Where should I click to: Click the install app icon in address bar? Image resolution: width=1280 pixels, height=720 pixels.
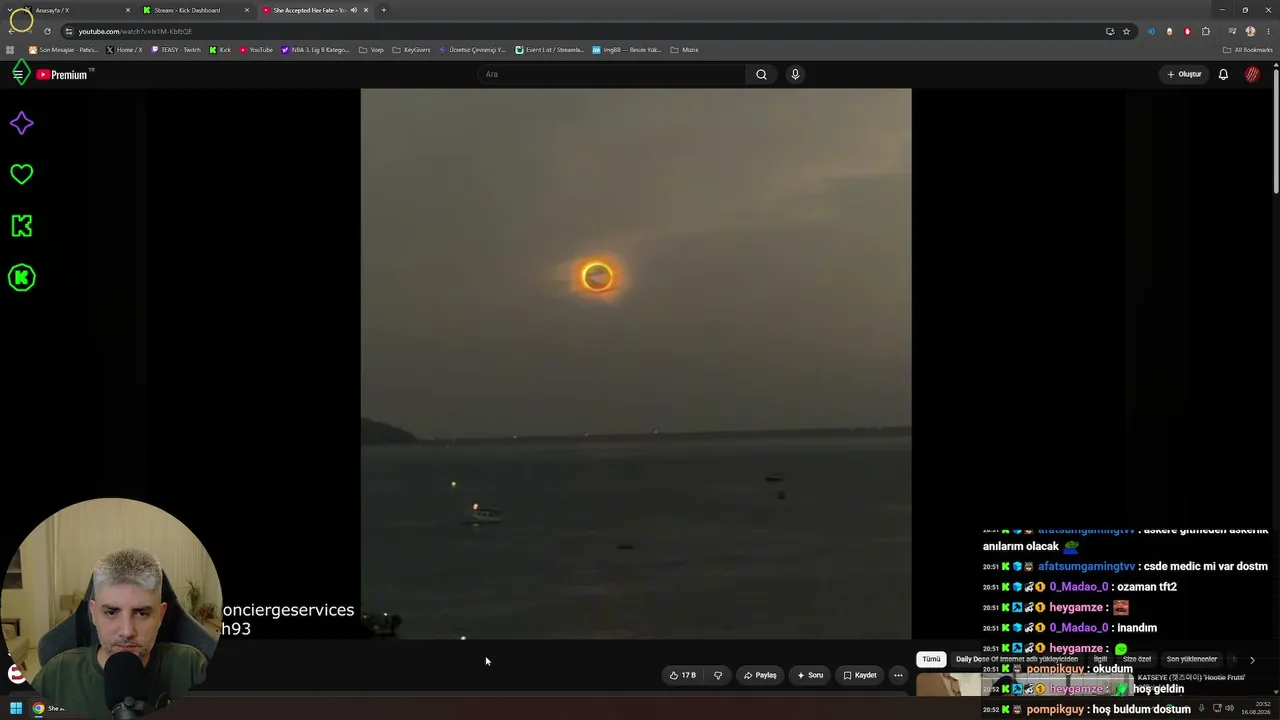(1110, 31)
